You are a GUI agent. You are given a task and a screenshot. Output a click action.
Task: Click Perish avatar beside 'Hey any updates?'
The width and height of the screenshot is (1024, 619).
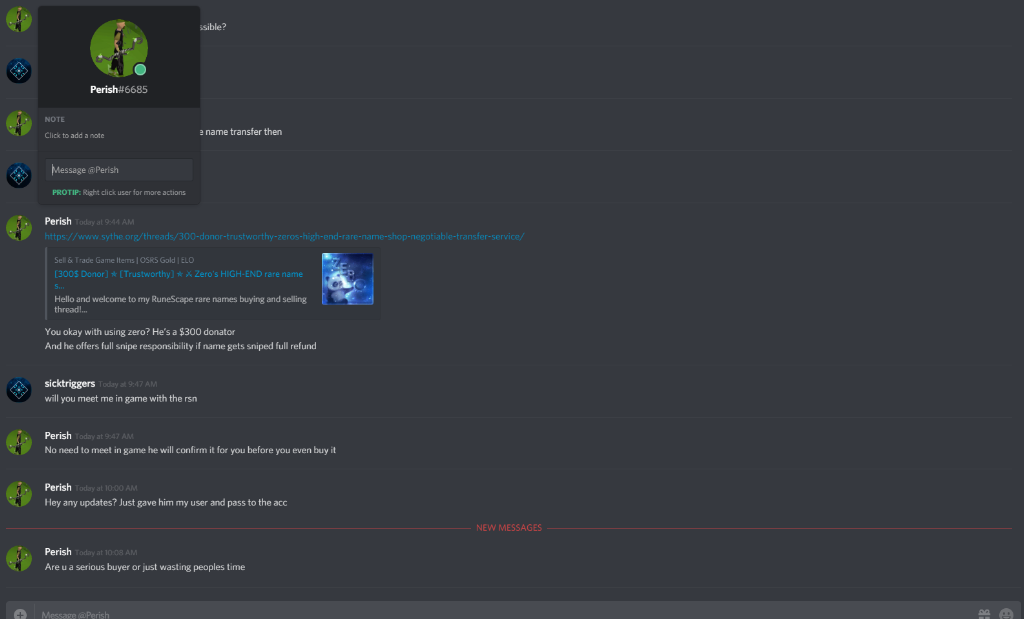19,494
